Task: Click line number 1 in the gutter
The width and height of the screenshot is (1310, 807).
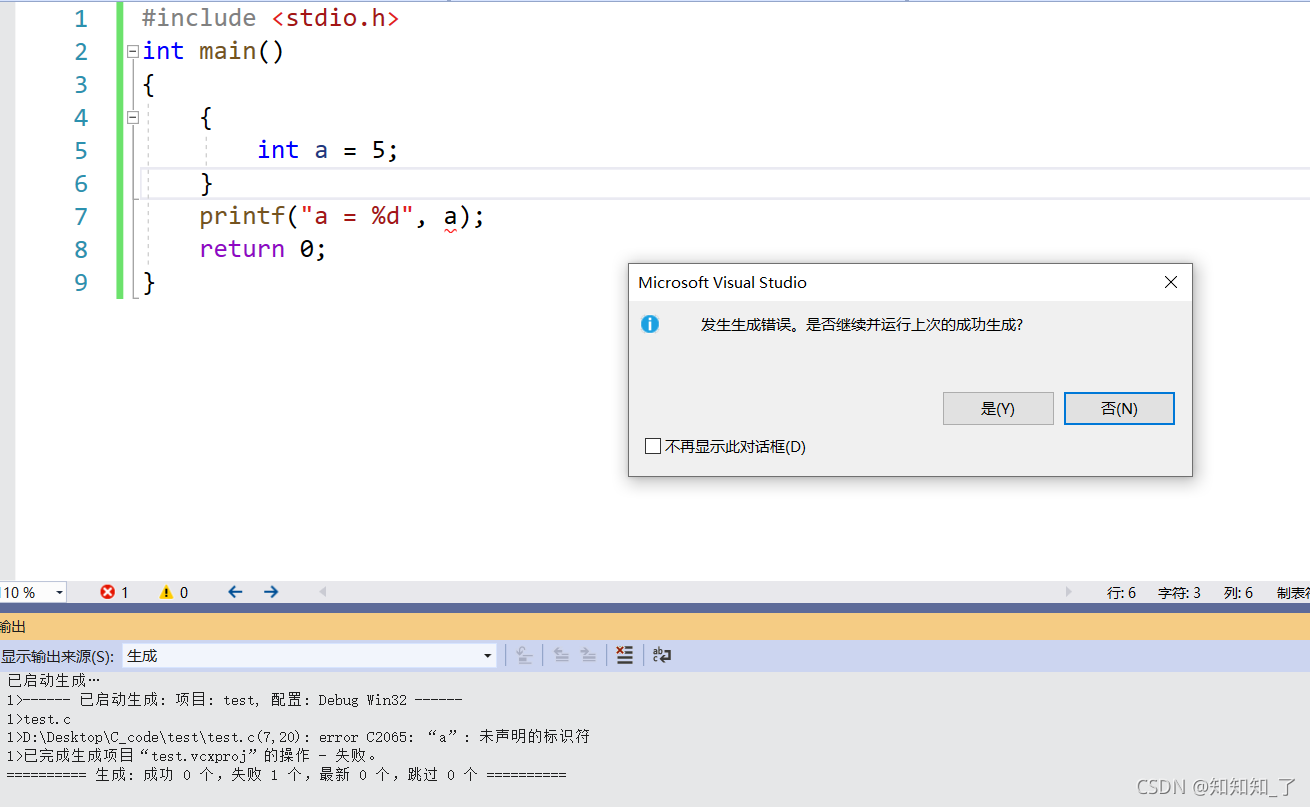Action: [x=81, y=18]
